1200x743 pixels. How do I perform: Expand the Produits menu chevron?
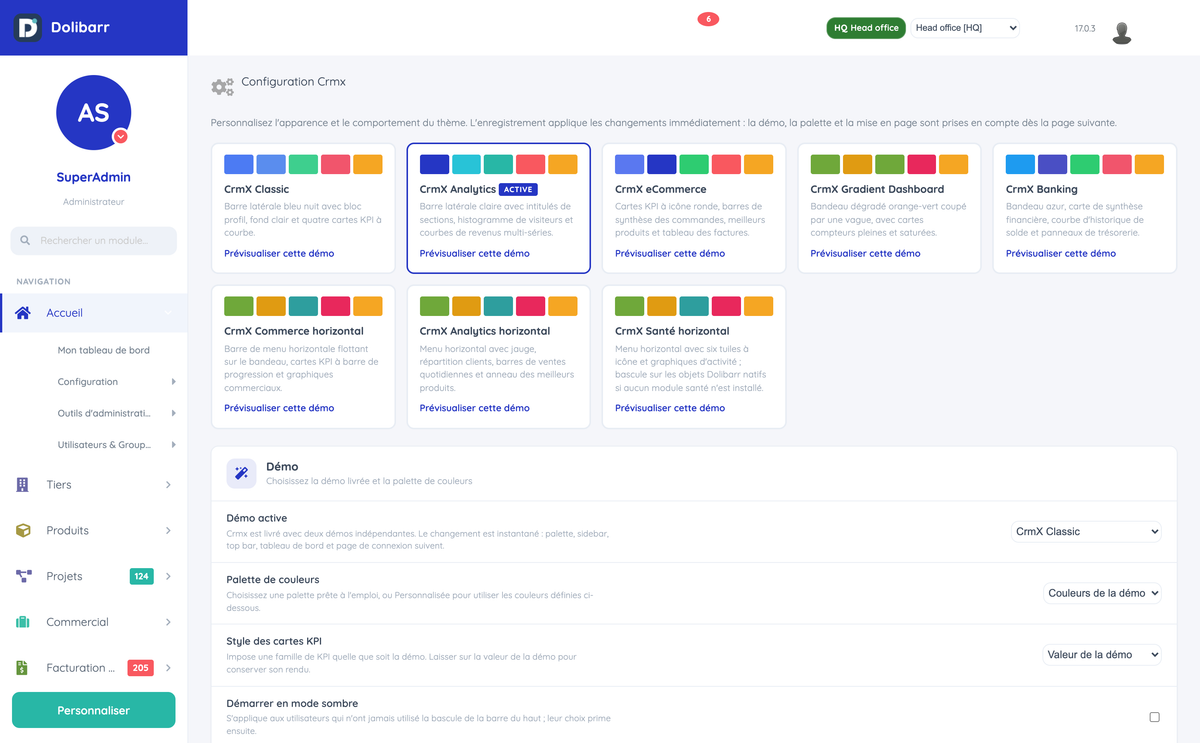coord(168,531)
